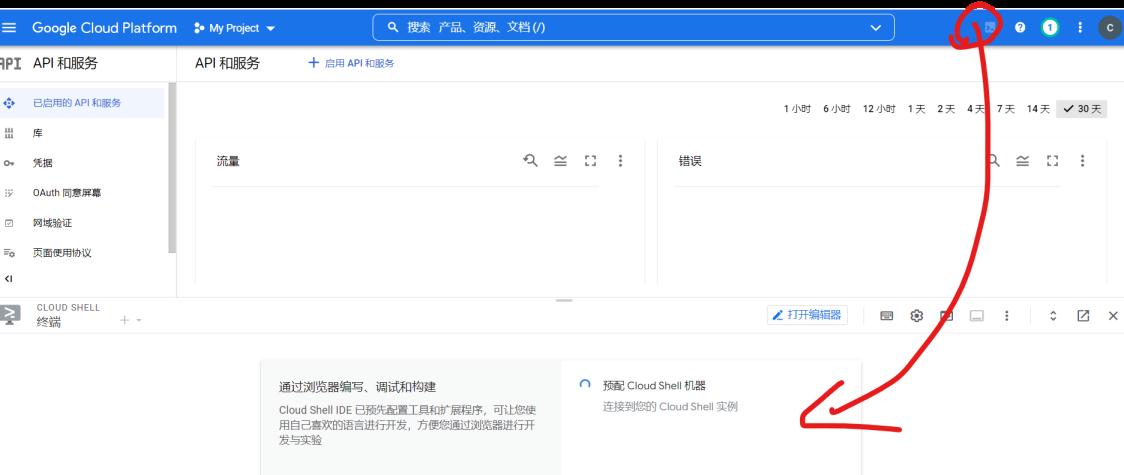
Task: Activate Cloud Shell icon in top bar
Action: point(989,28)
